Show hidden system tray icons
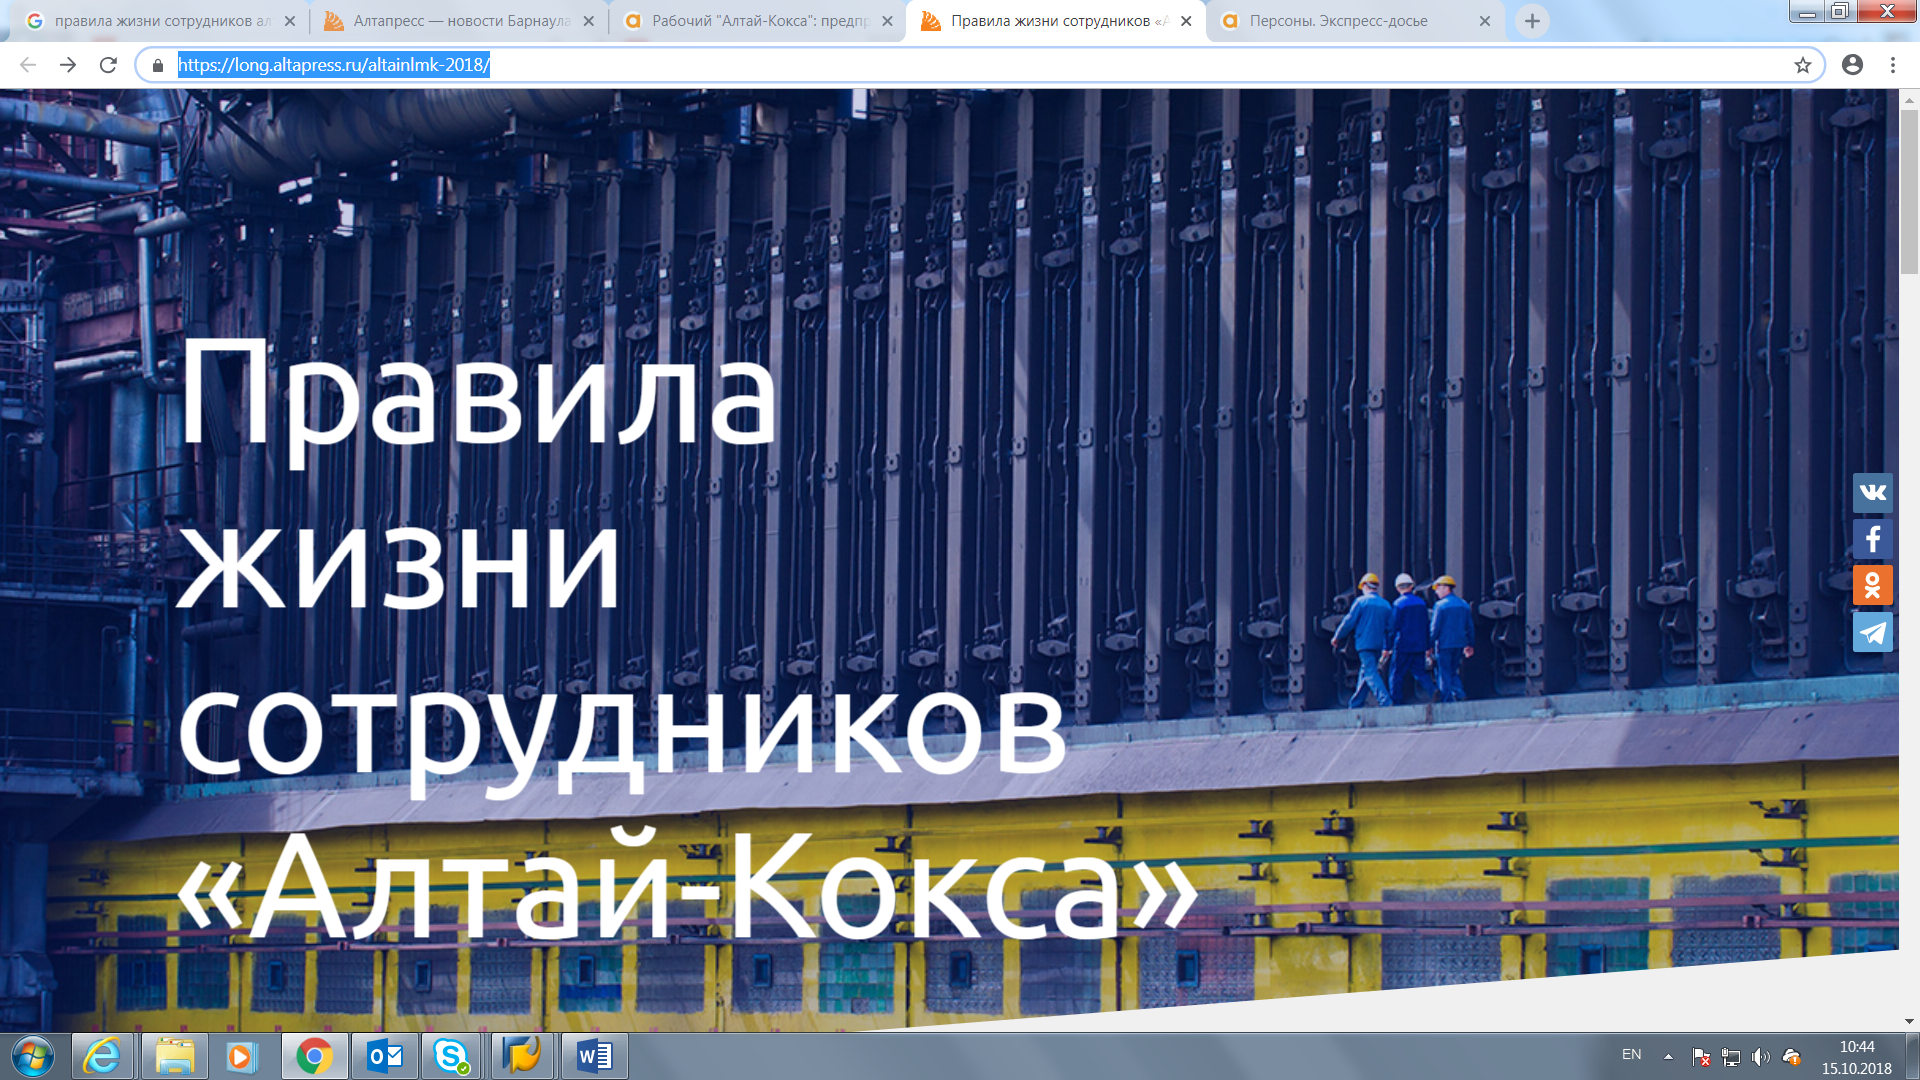 pyautogui.click(x=1668, y=1056)
